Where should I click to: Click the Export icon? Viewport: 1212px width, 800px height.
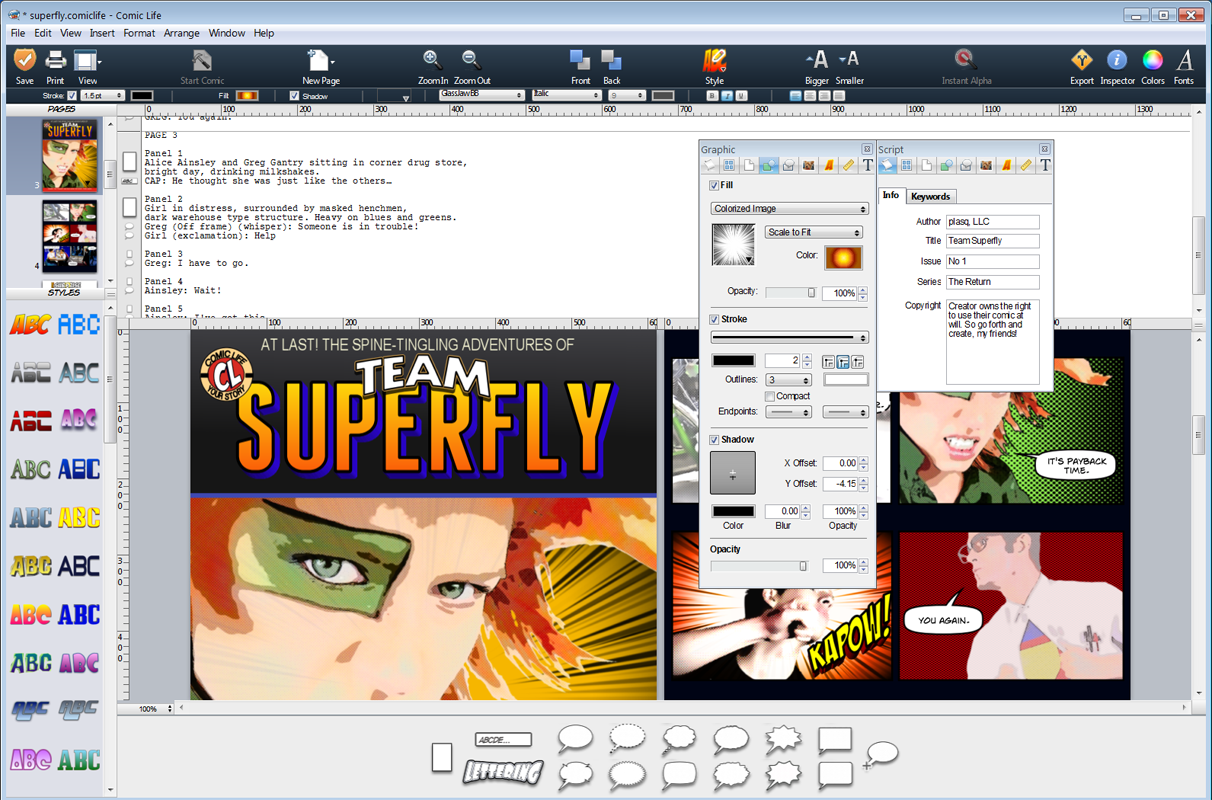tap(1081, 60)
